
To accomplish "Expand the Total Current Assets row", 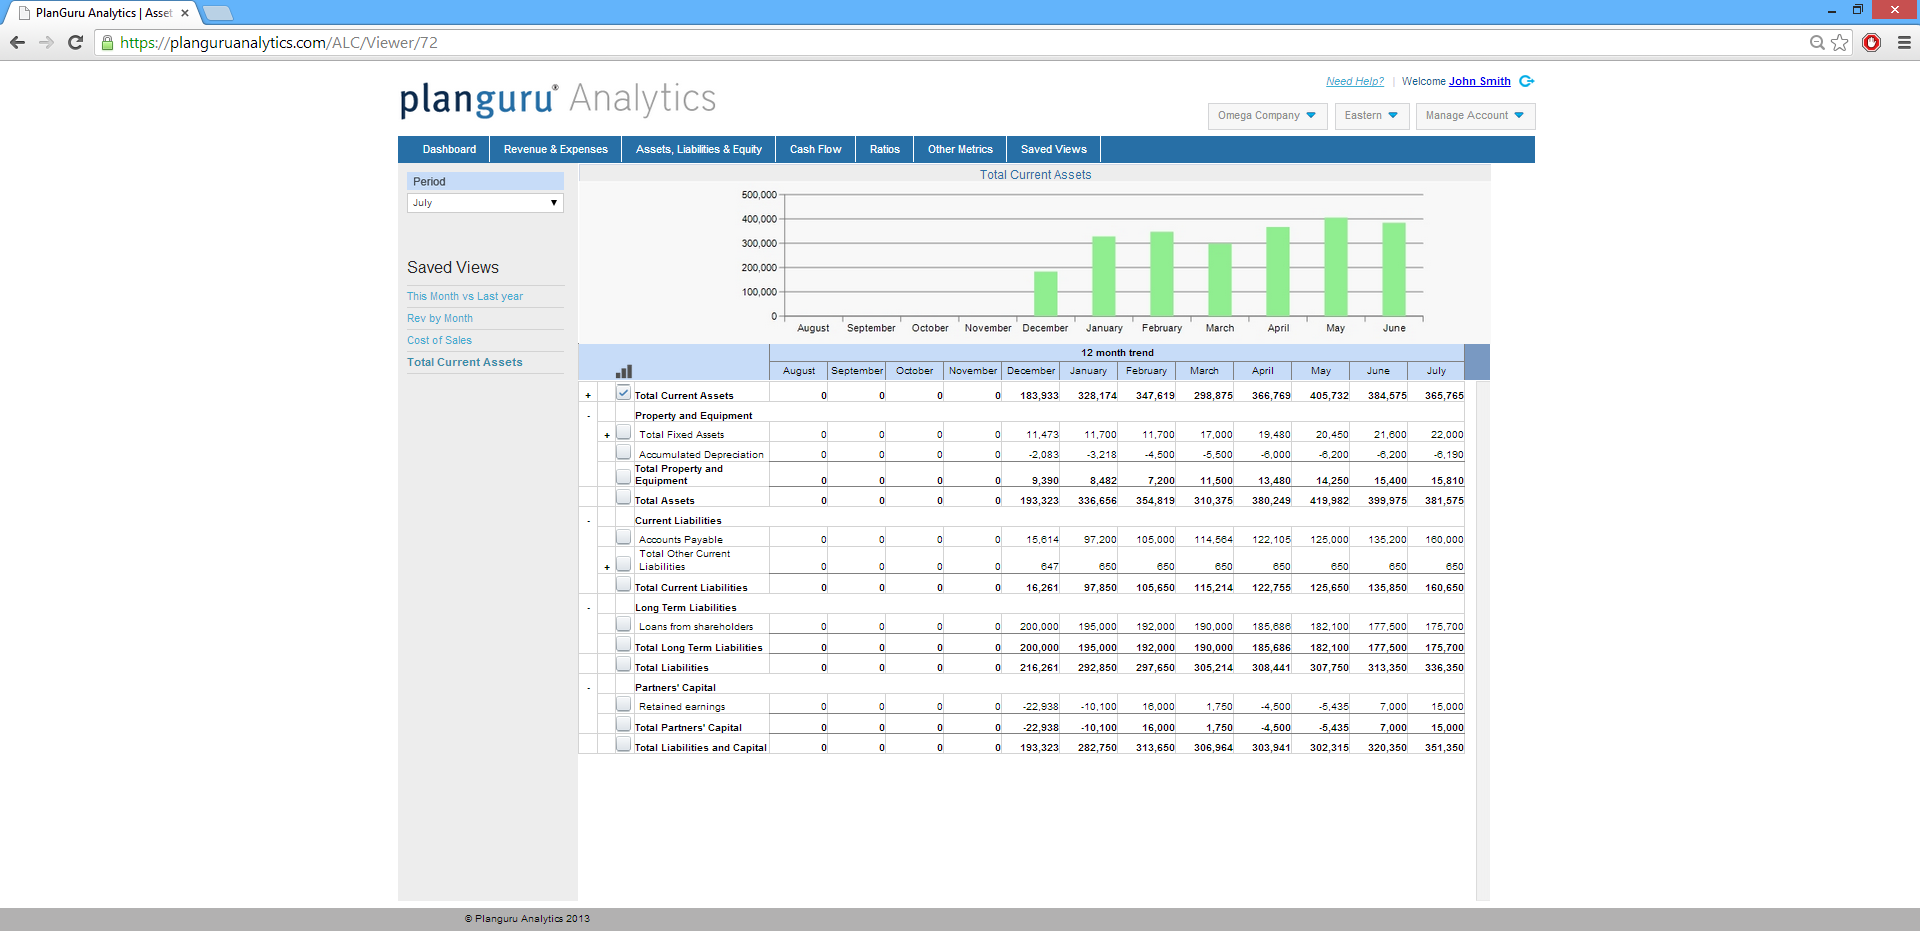I will (x=588, y=396).
